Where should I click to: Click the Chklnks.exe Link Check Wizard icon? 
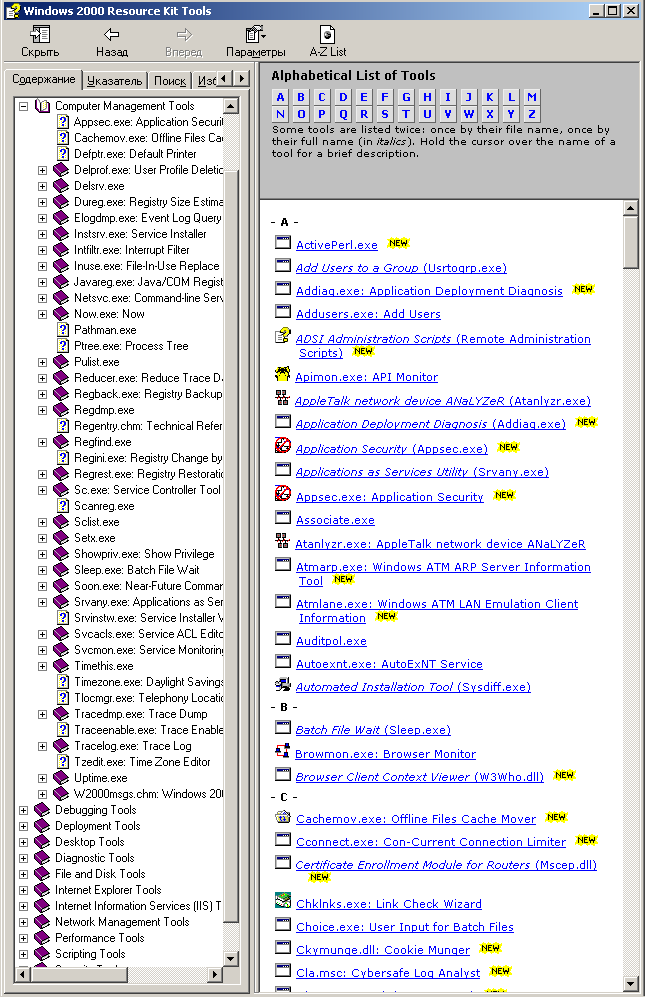tap(283, 901)
